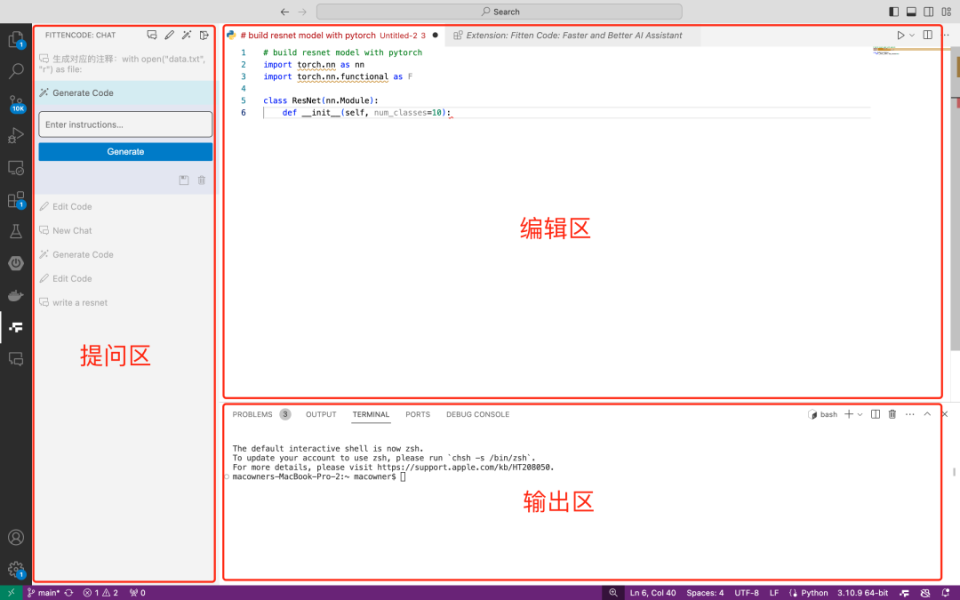Kill the terminal with the trash icon
The width and height of the screenshot is (960, 600).
pos(892,414)
